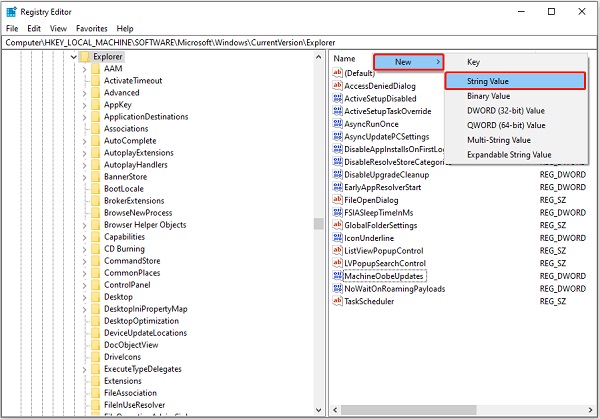This screenshot has height=419, width=600.
Task: Open the Edit menu
Action: coord(34,28)
